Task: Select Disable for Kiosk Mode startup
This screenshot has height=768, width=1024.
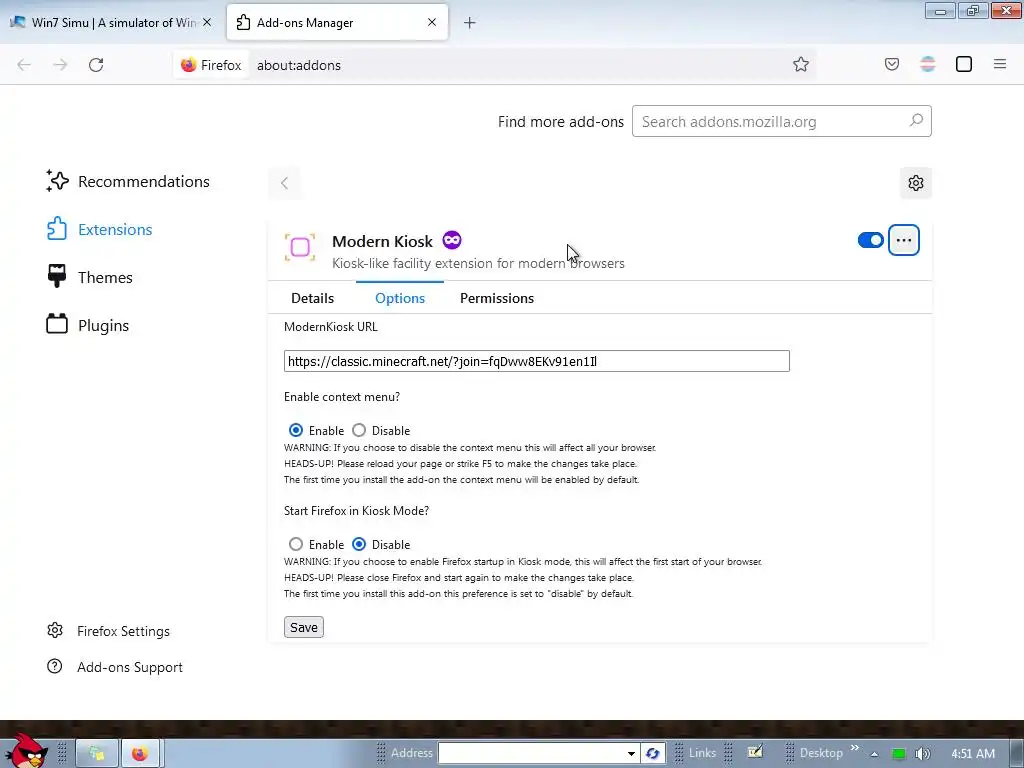Action: pyautogui.click(x=359, y=545)
